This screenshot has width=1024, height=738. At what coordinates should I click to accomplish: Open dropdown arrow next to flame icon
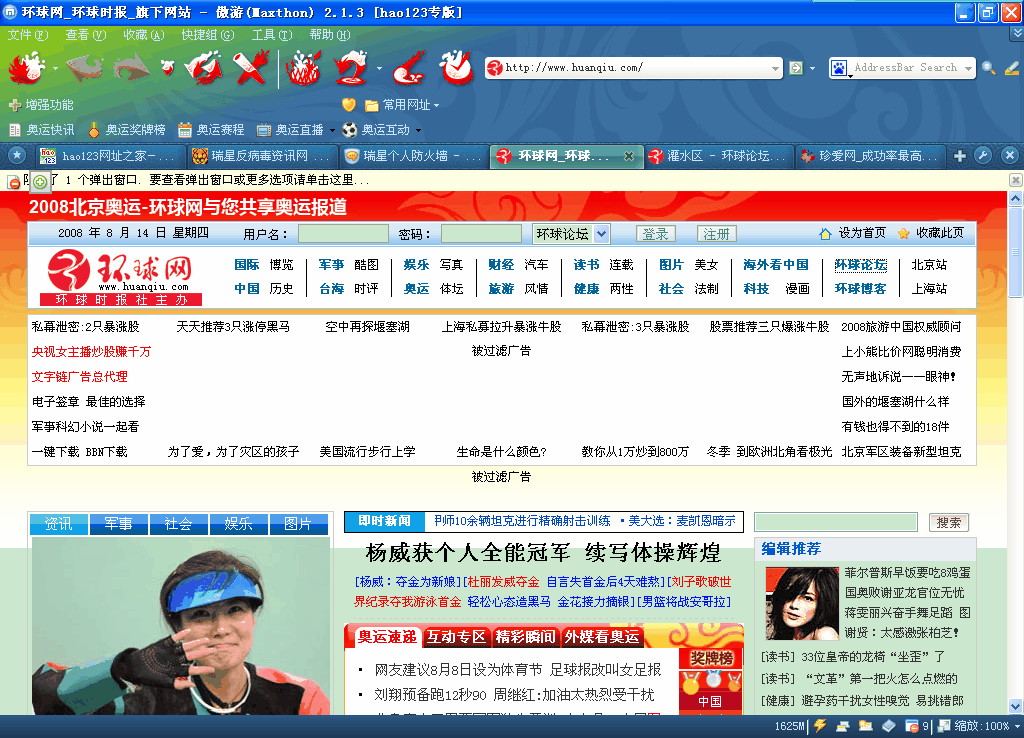coord(55,68)
